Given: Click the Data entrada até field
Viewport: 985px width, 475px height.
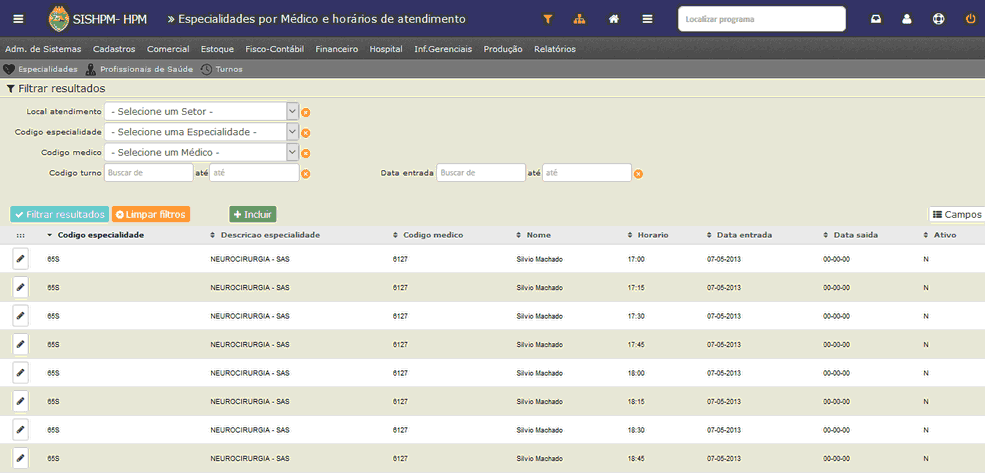Looking at the screenshot, I should tap(587, 173).
